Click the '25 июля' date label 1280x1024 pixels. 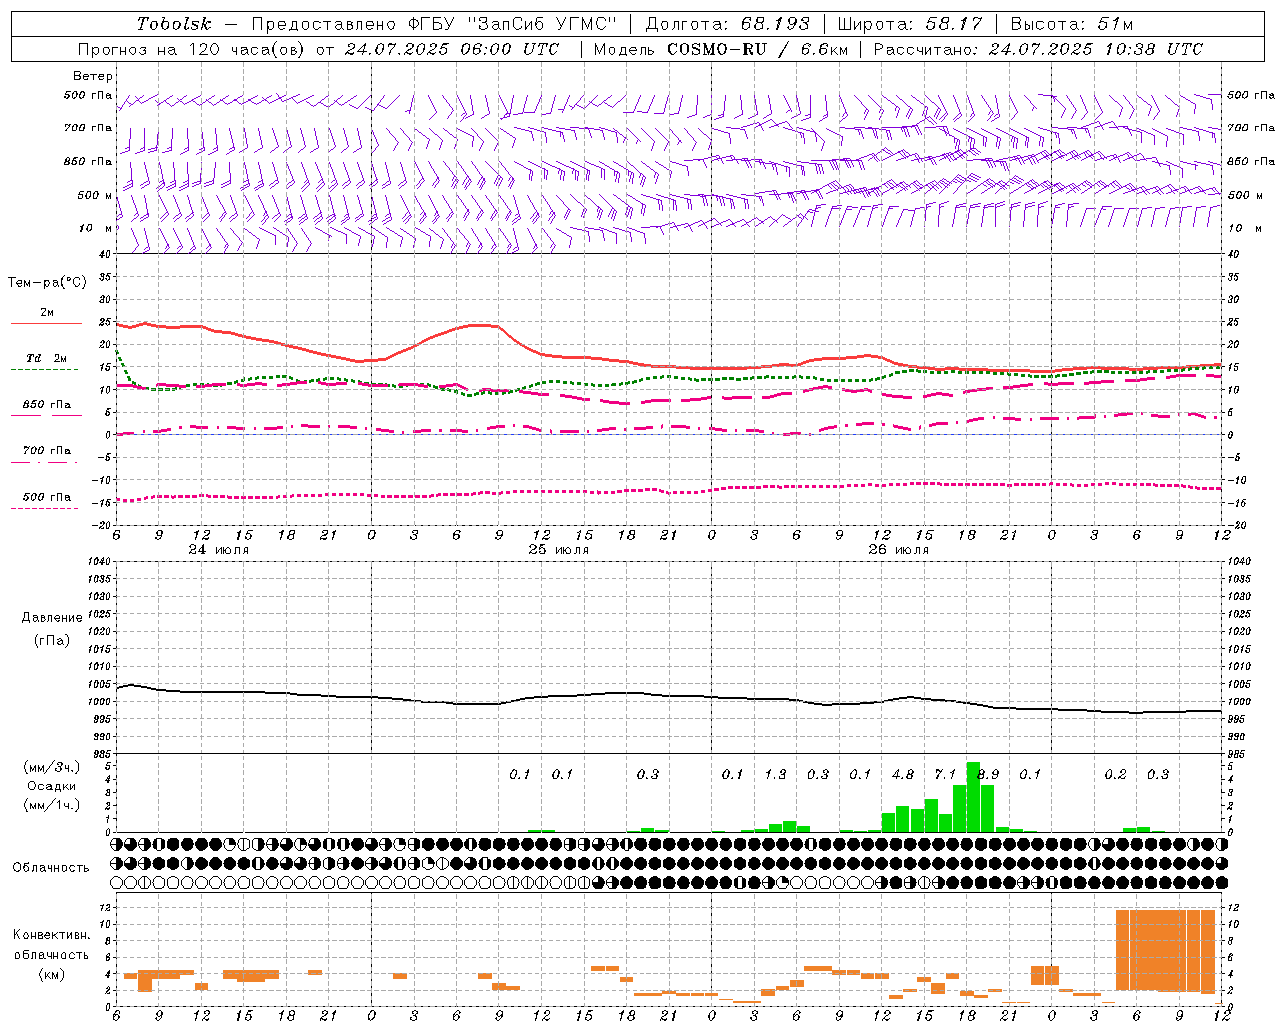559,550
